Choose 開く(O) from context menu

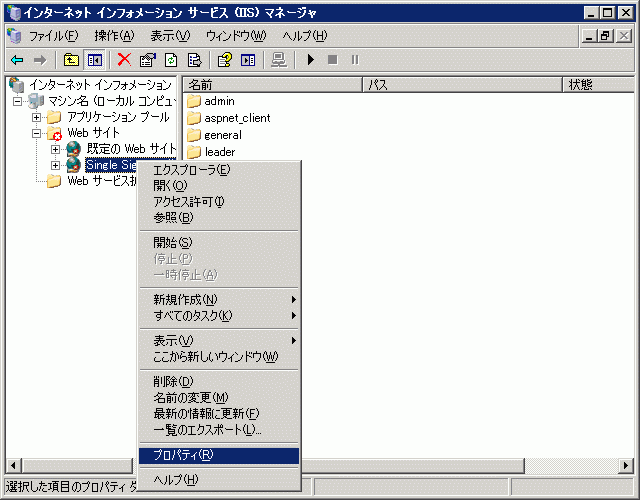pos(219,186)
